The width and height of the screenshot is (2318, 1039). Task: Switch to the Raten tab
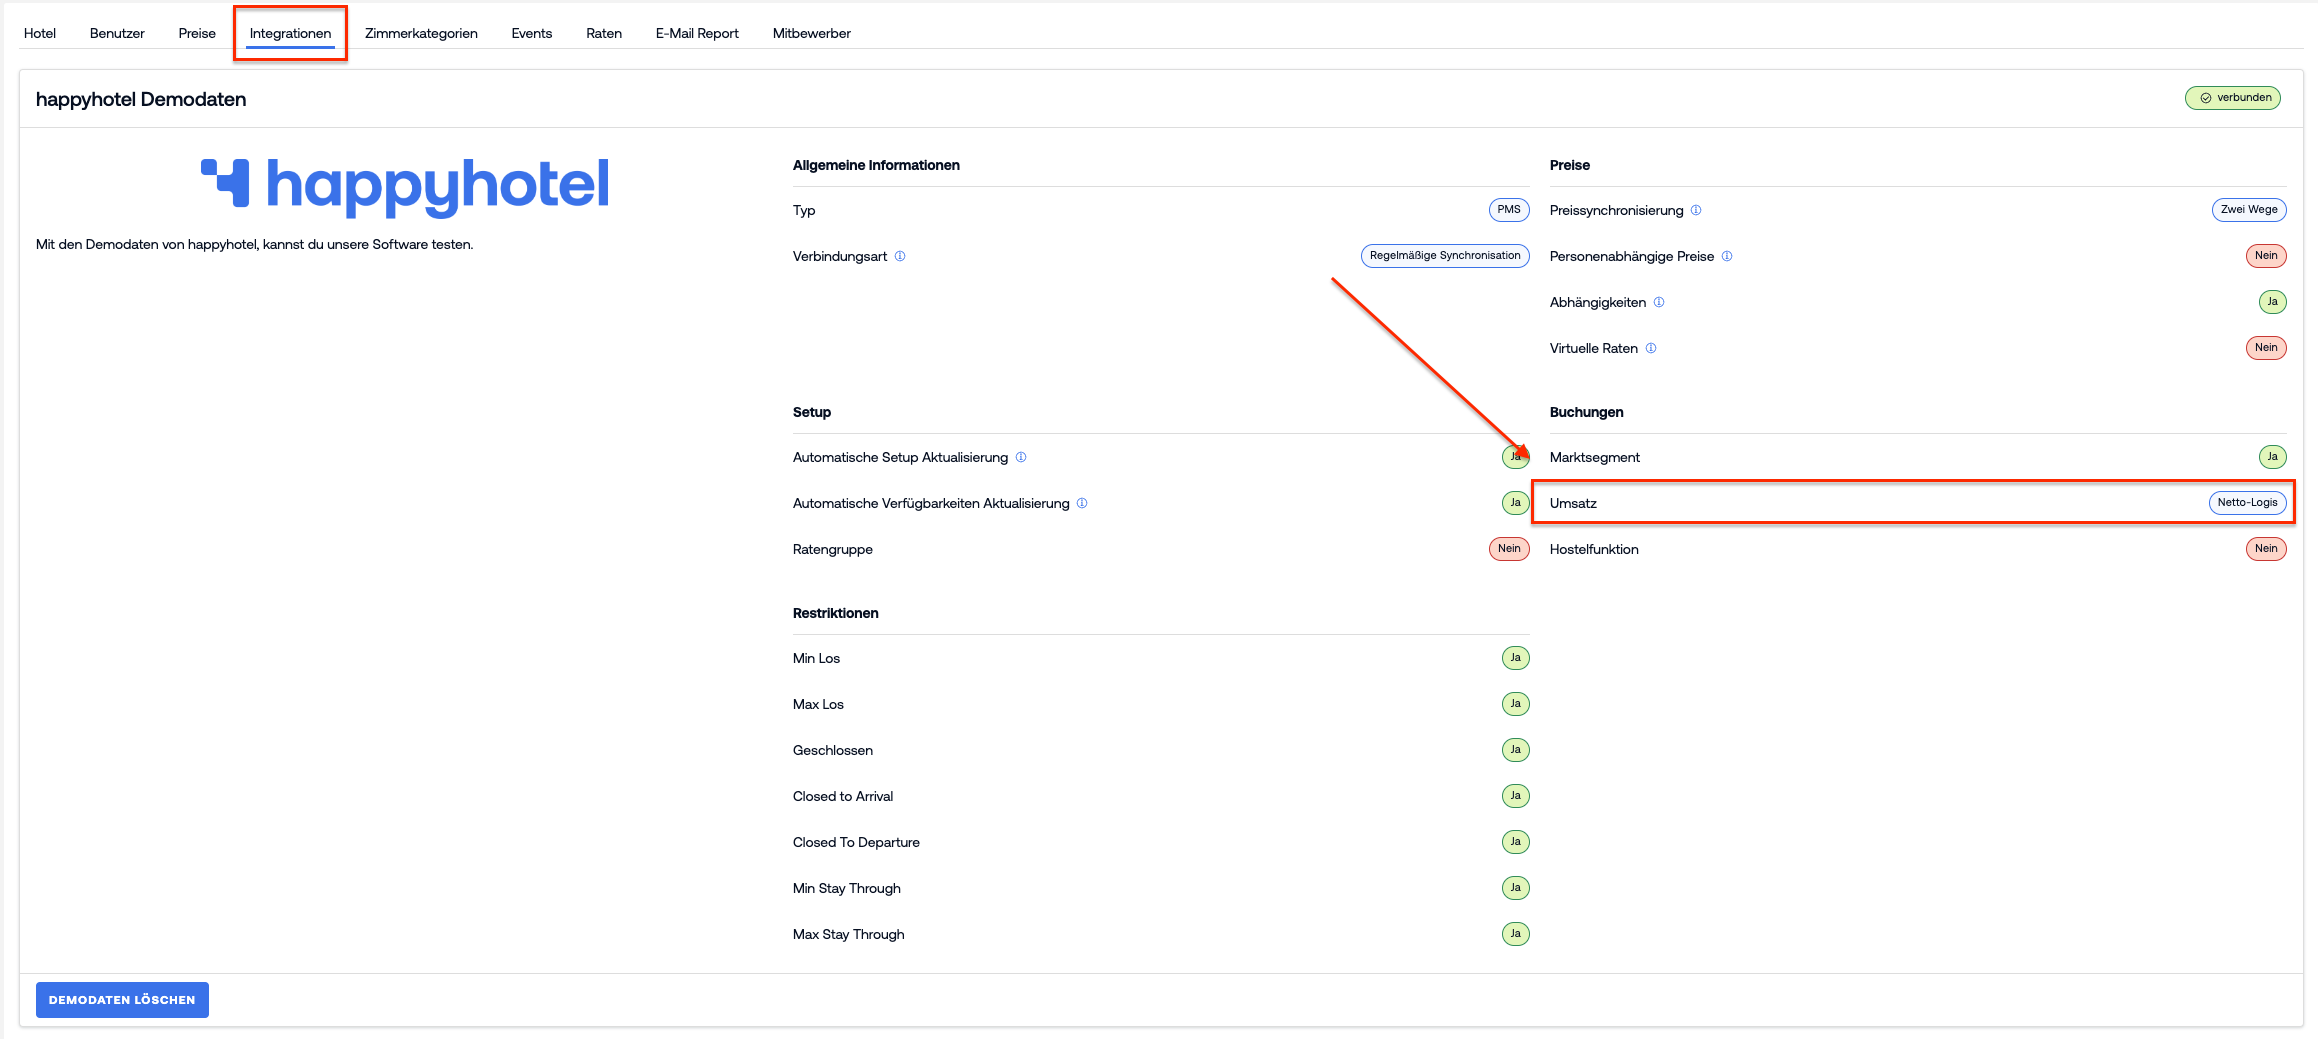click(x=604, y=33)
